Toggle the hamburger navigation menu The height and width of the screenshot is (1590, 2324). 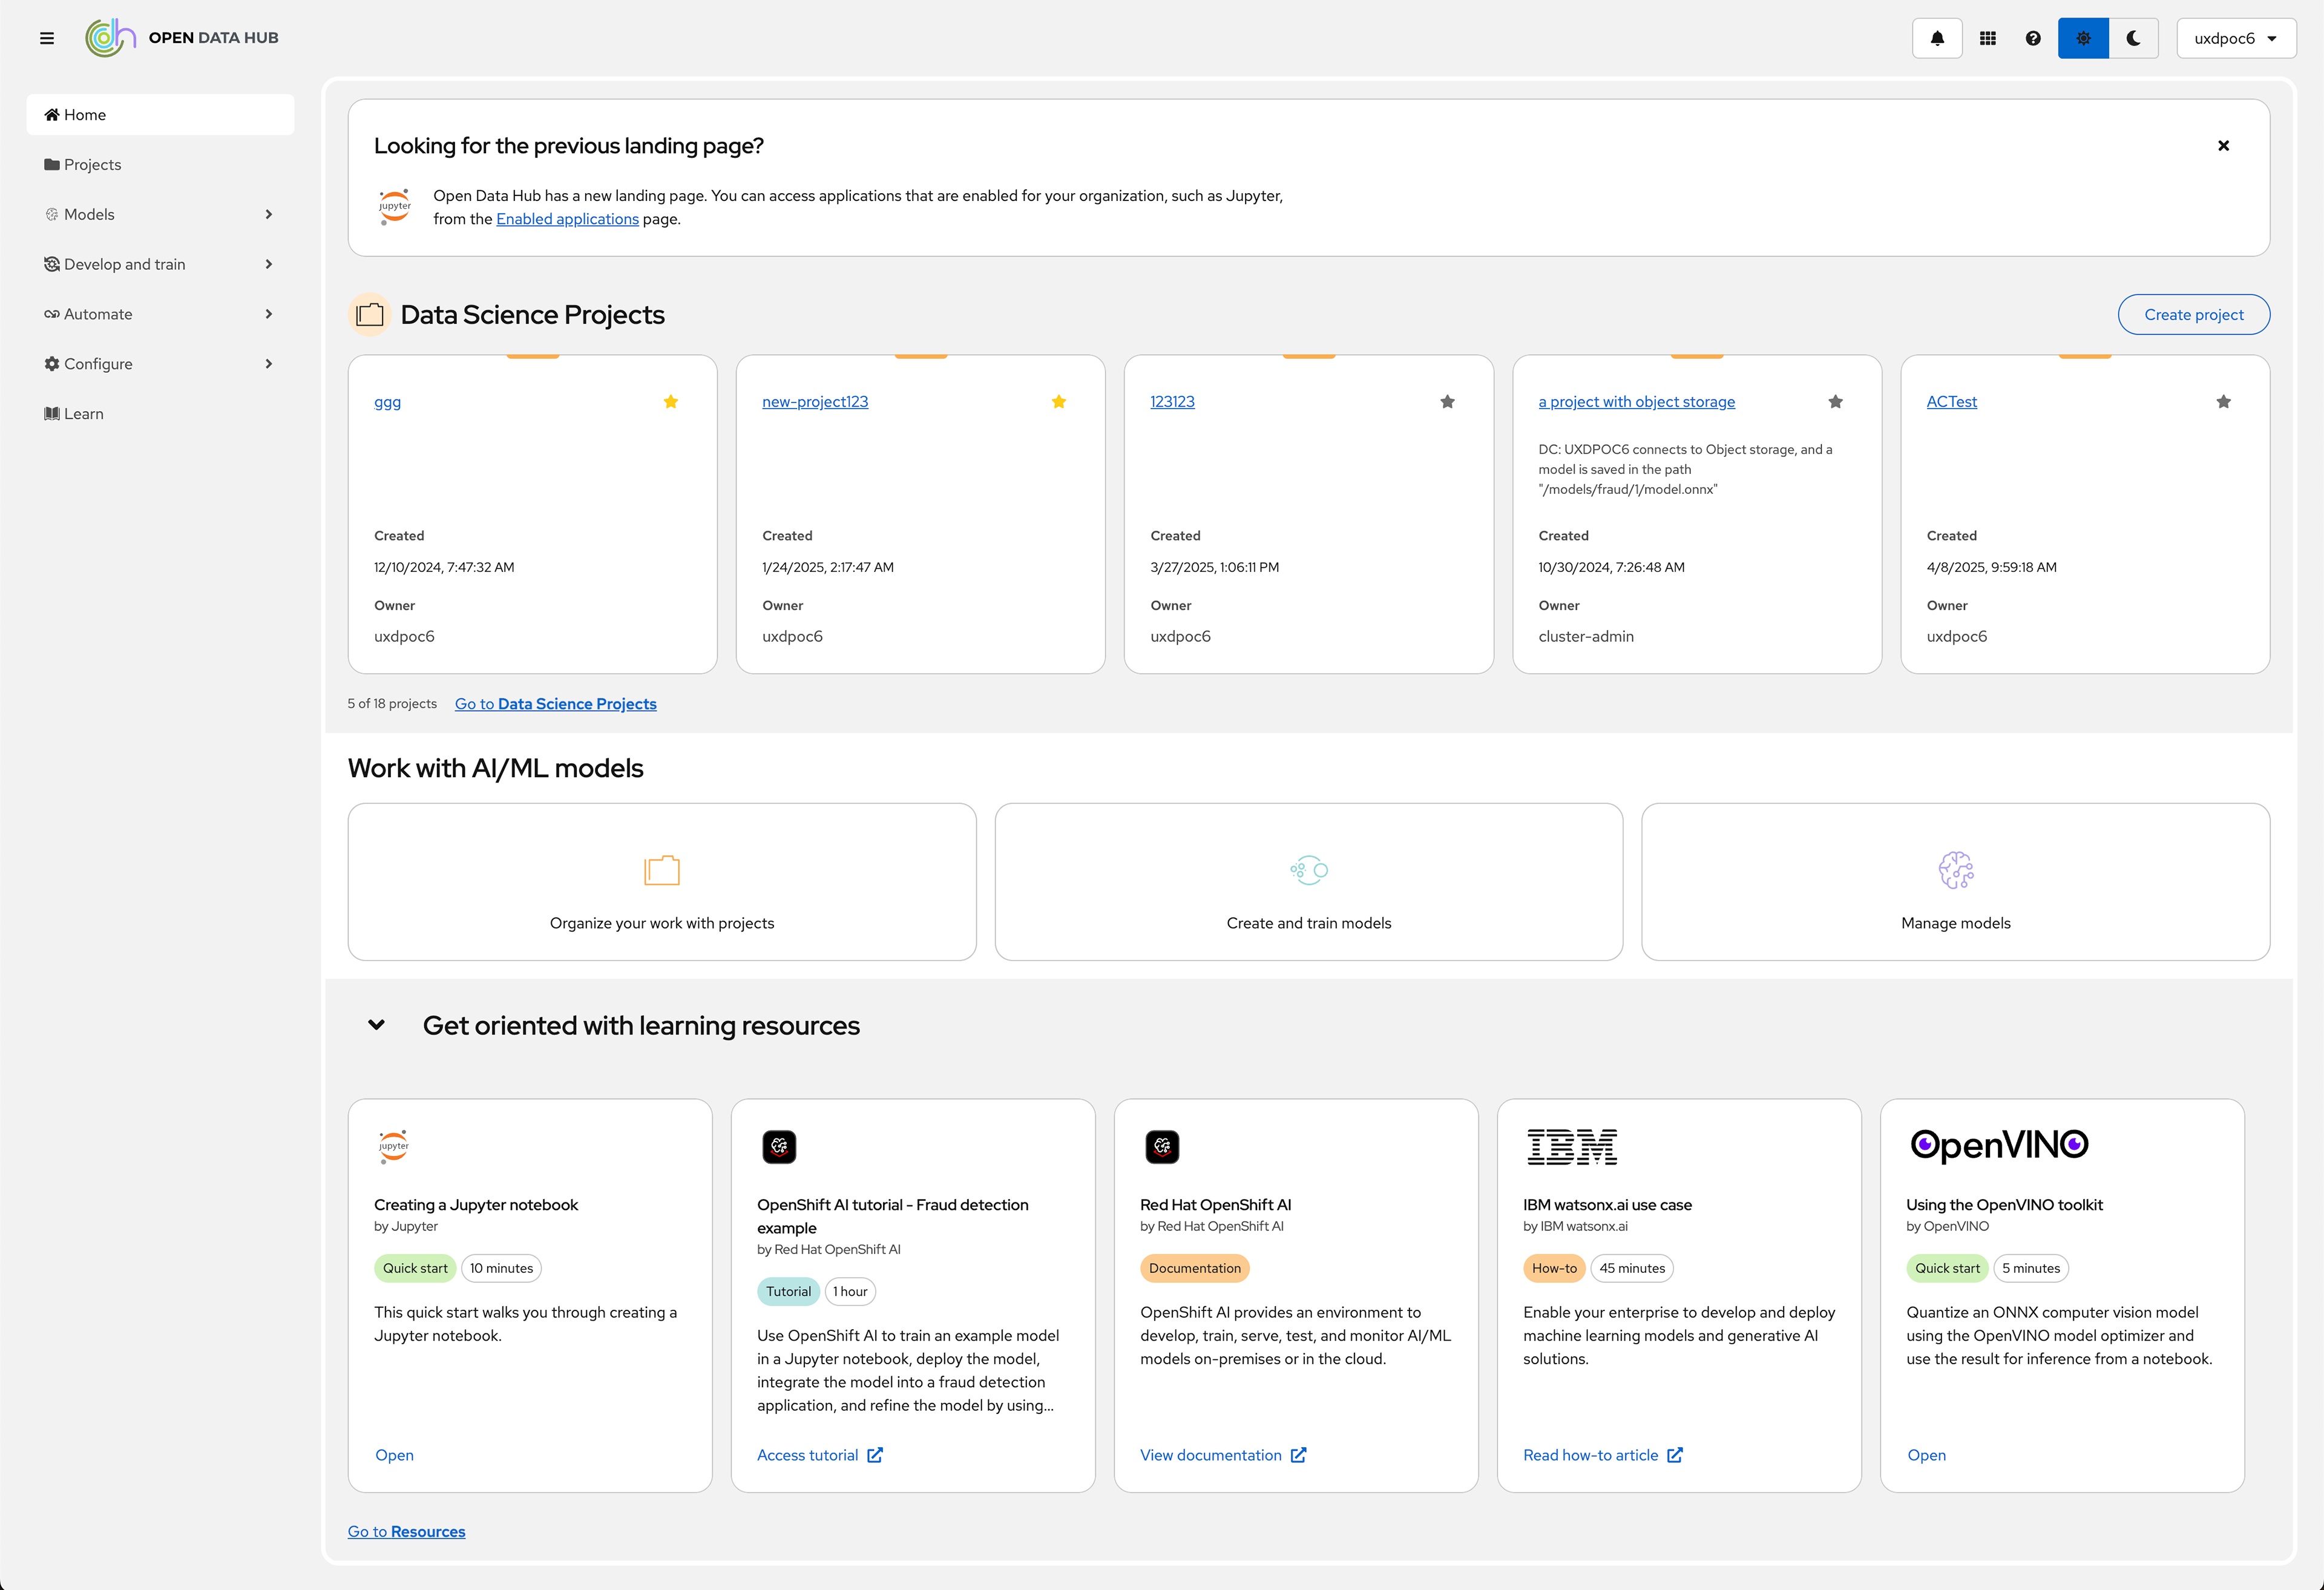tap(47, 38)
